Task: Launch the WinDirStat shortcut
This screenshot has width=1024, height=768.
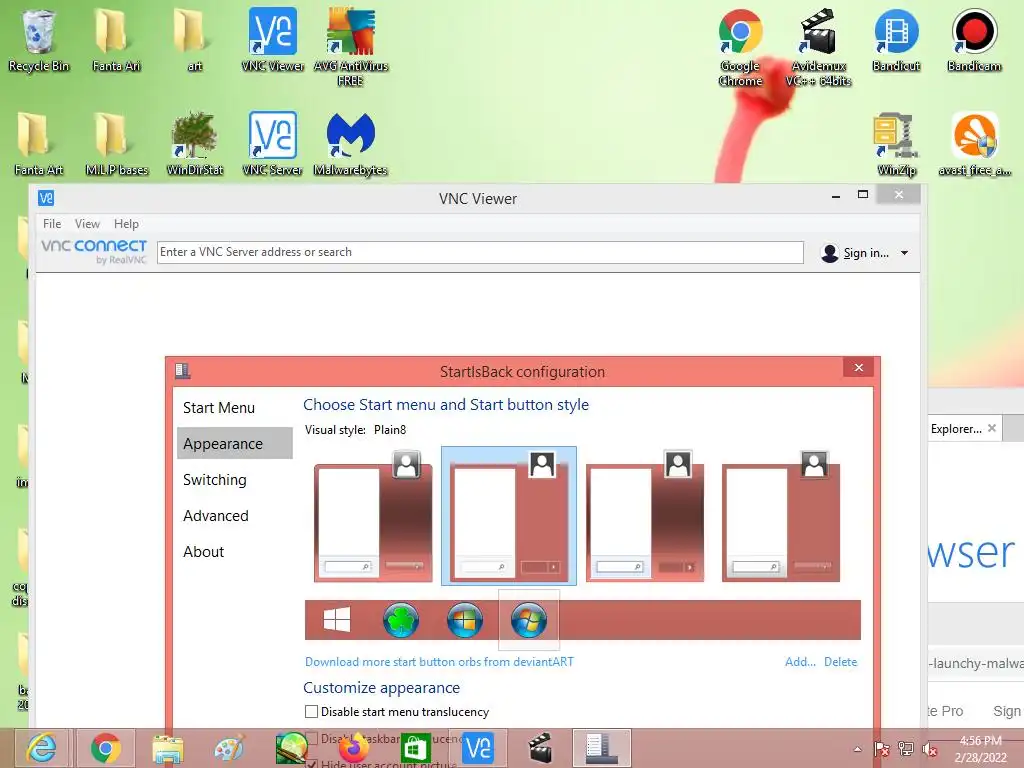Action: click(x=195, y=144)
